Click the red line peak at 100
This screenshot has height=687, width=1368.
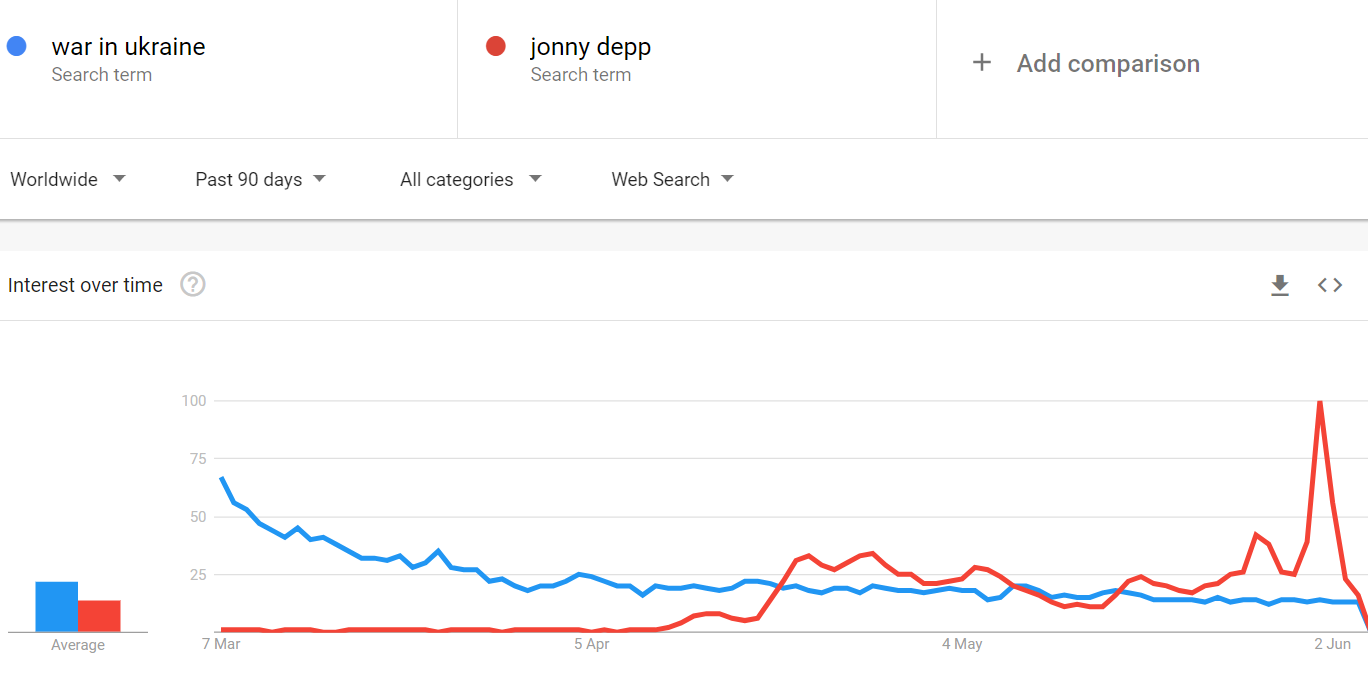1320,402
